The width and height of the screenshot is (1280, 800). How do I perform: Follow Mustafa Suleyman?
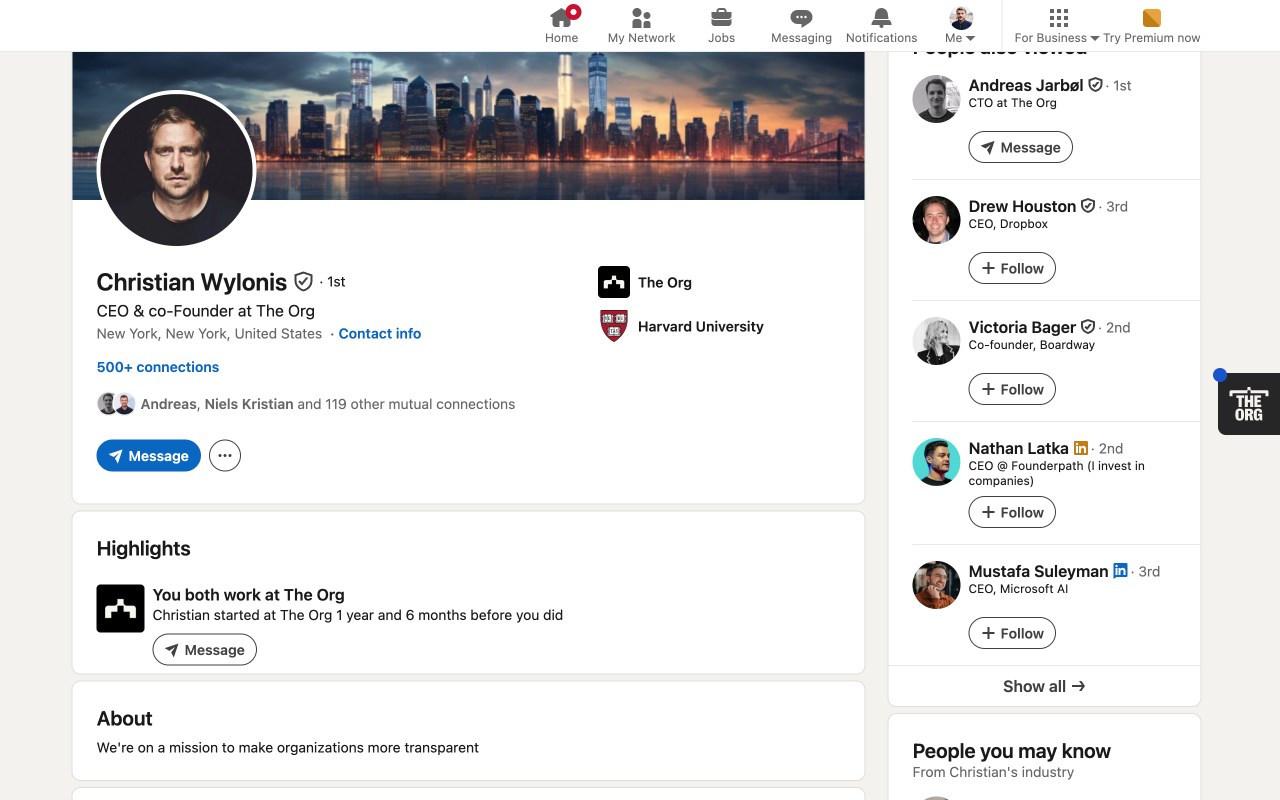pyautogui.click(x=1012, y=633)
